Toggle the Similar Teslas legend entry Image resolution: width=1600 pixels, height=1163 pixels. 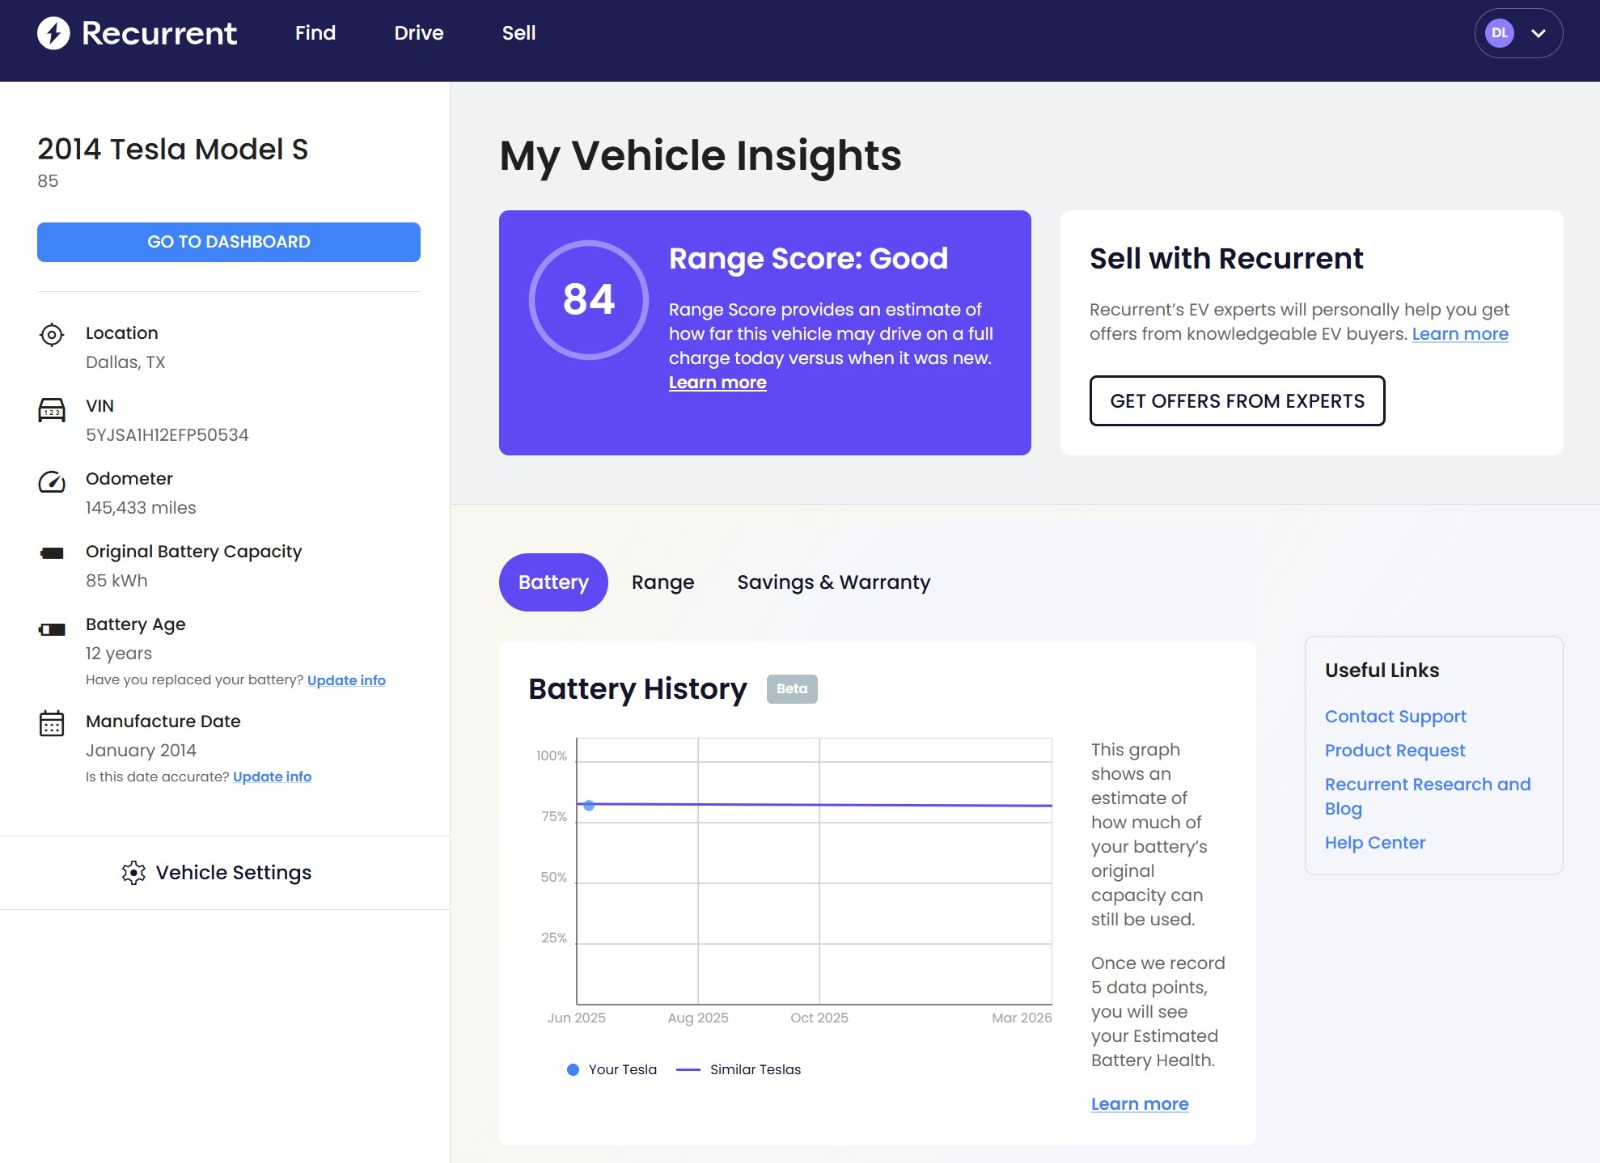point(740,1070)
